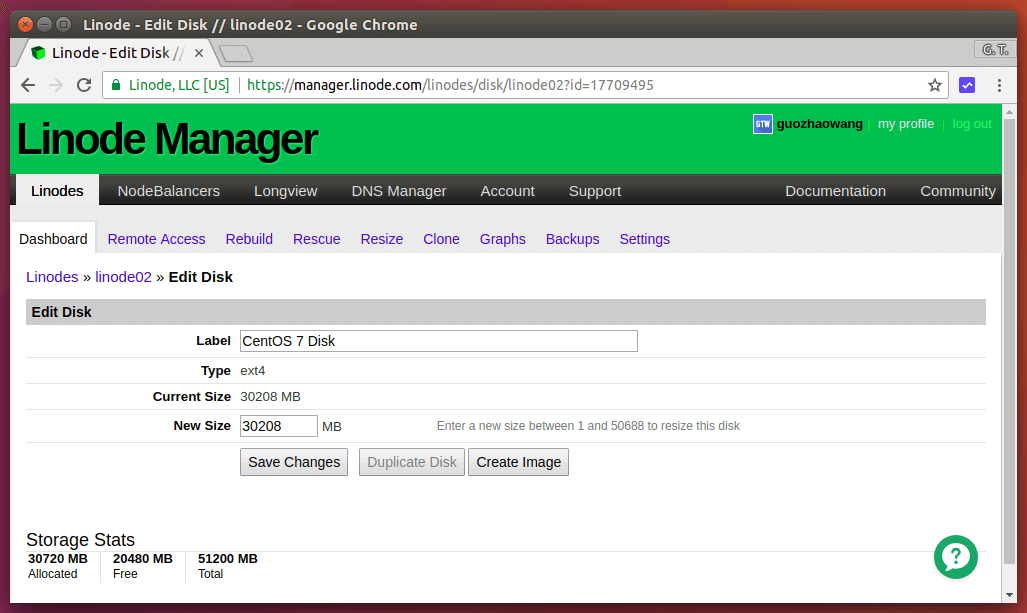This screenshot has width=1027, height=613.
Task: Switch to the Remote Access tab
Action: point(156,239)
